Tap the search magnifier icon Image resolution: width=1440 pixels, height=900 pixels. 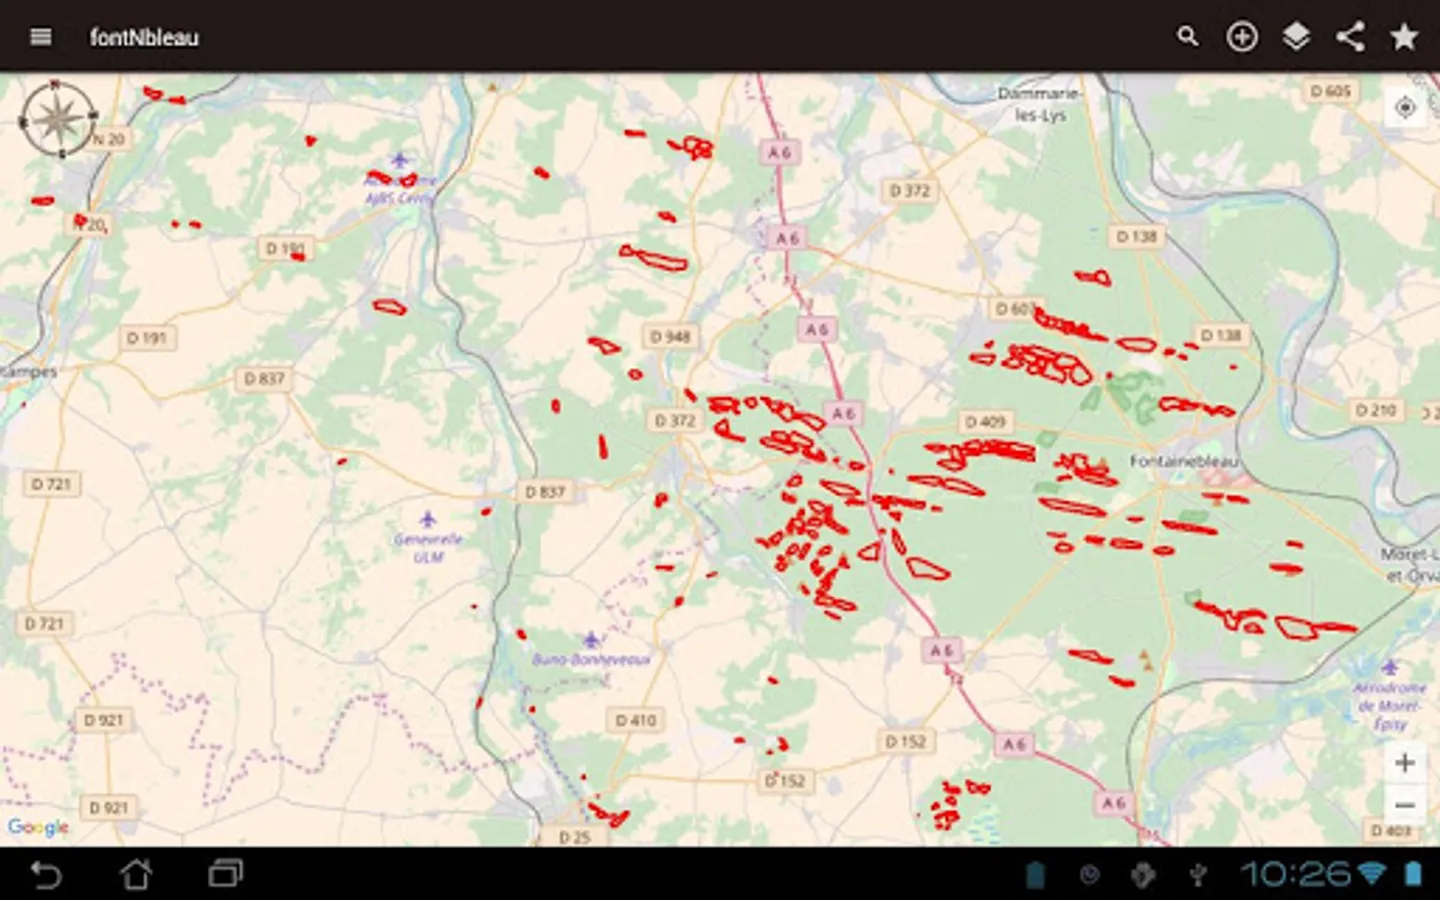tap(1187, 37)
